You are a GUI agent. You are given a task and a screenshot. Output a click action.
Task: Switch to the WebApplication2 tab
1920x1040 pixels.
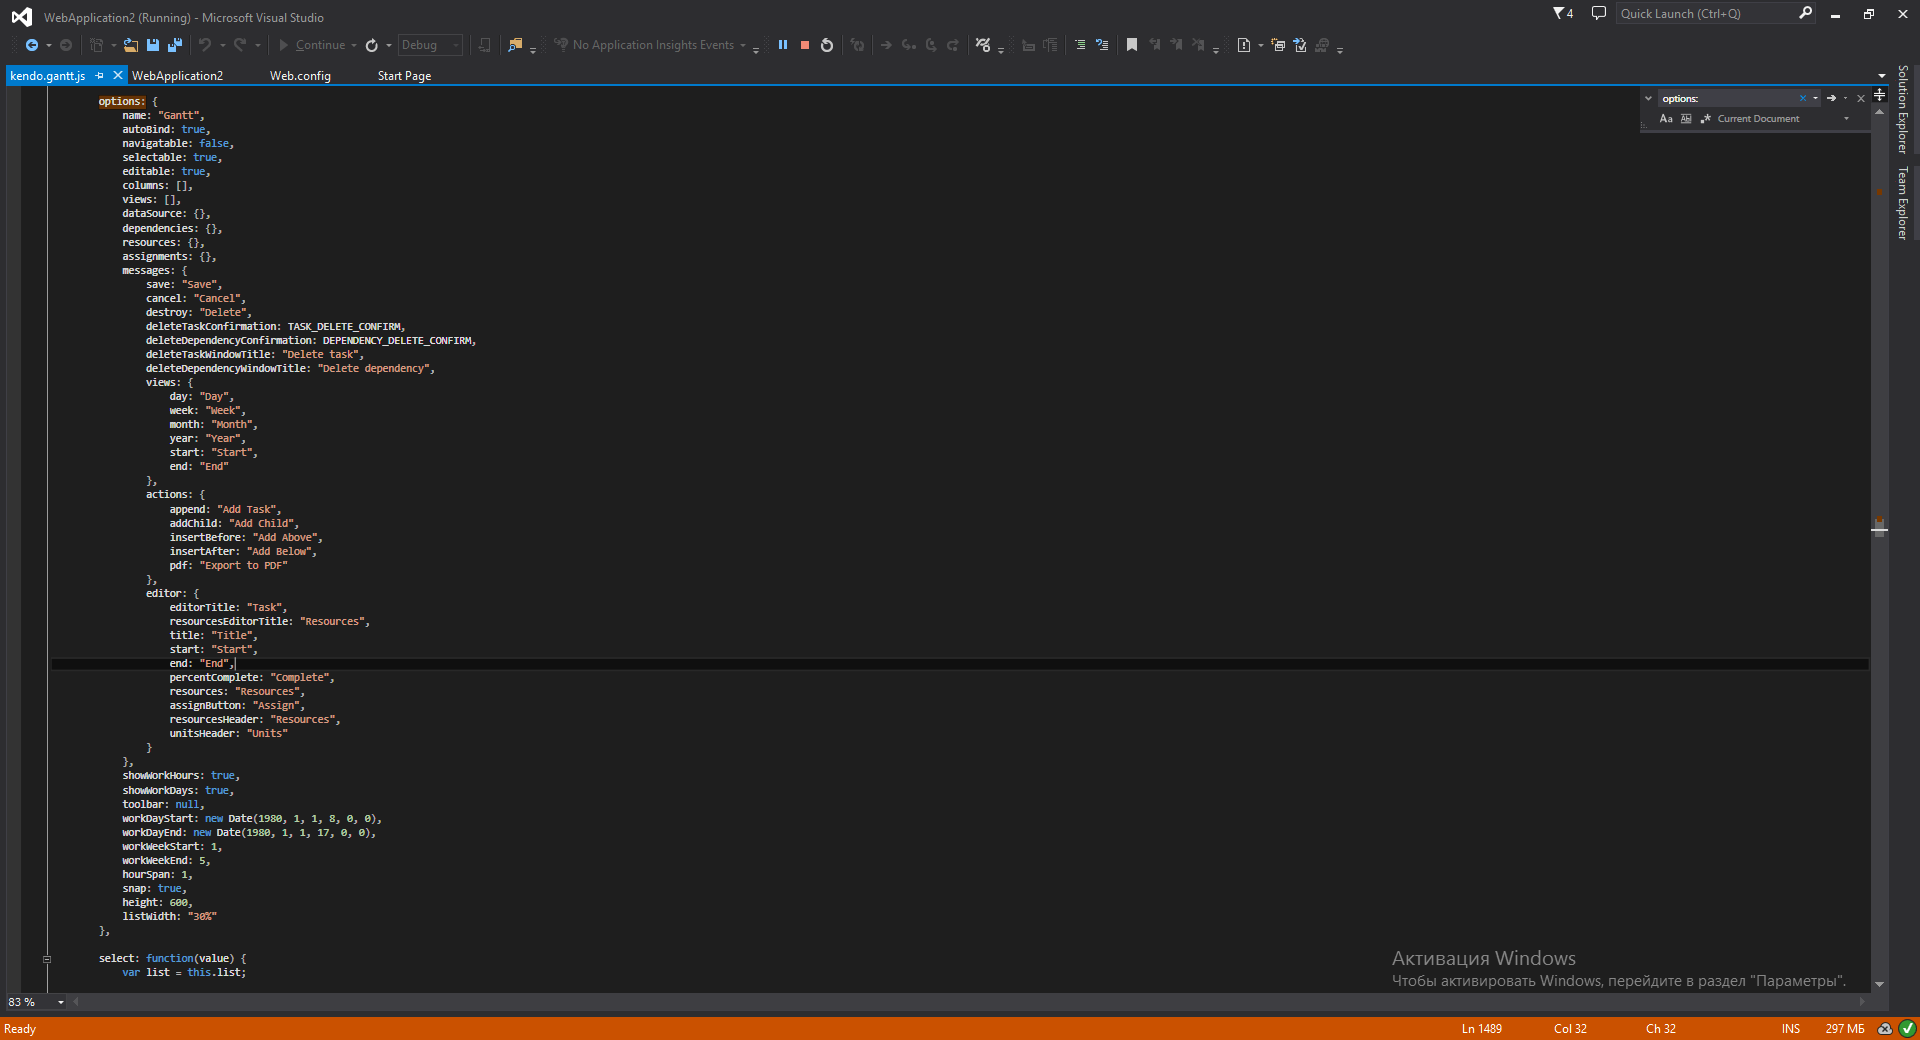pyautogui.click(x=178, y=76)
